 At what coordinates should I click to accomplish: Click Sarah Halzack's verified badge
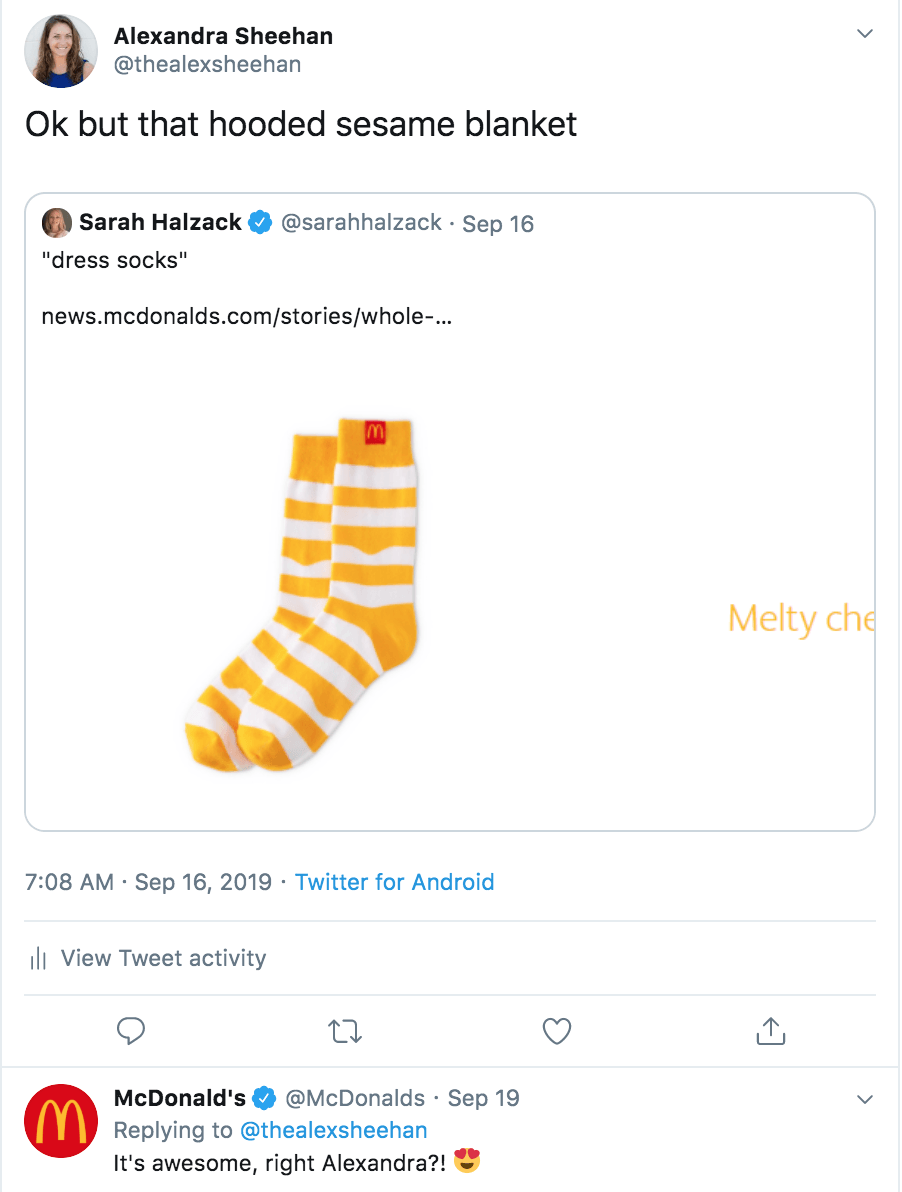tap(260, 223)
